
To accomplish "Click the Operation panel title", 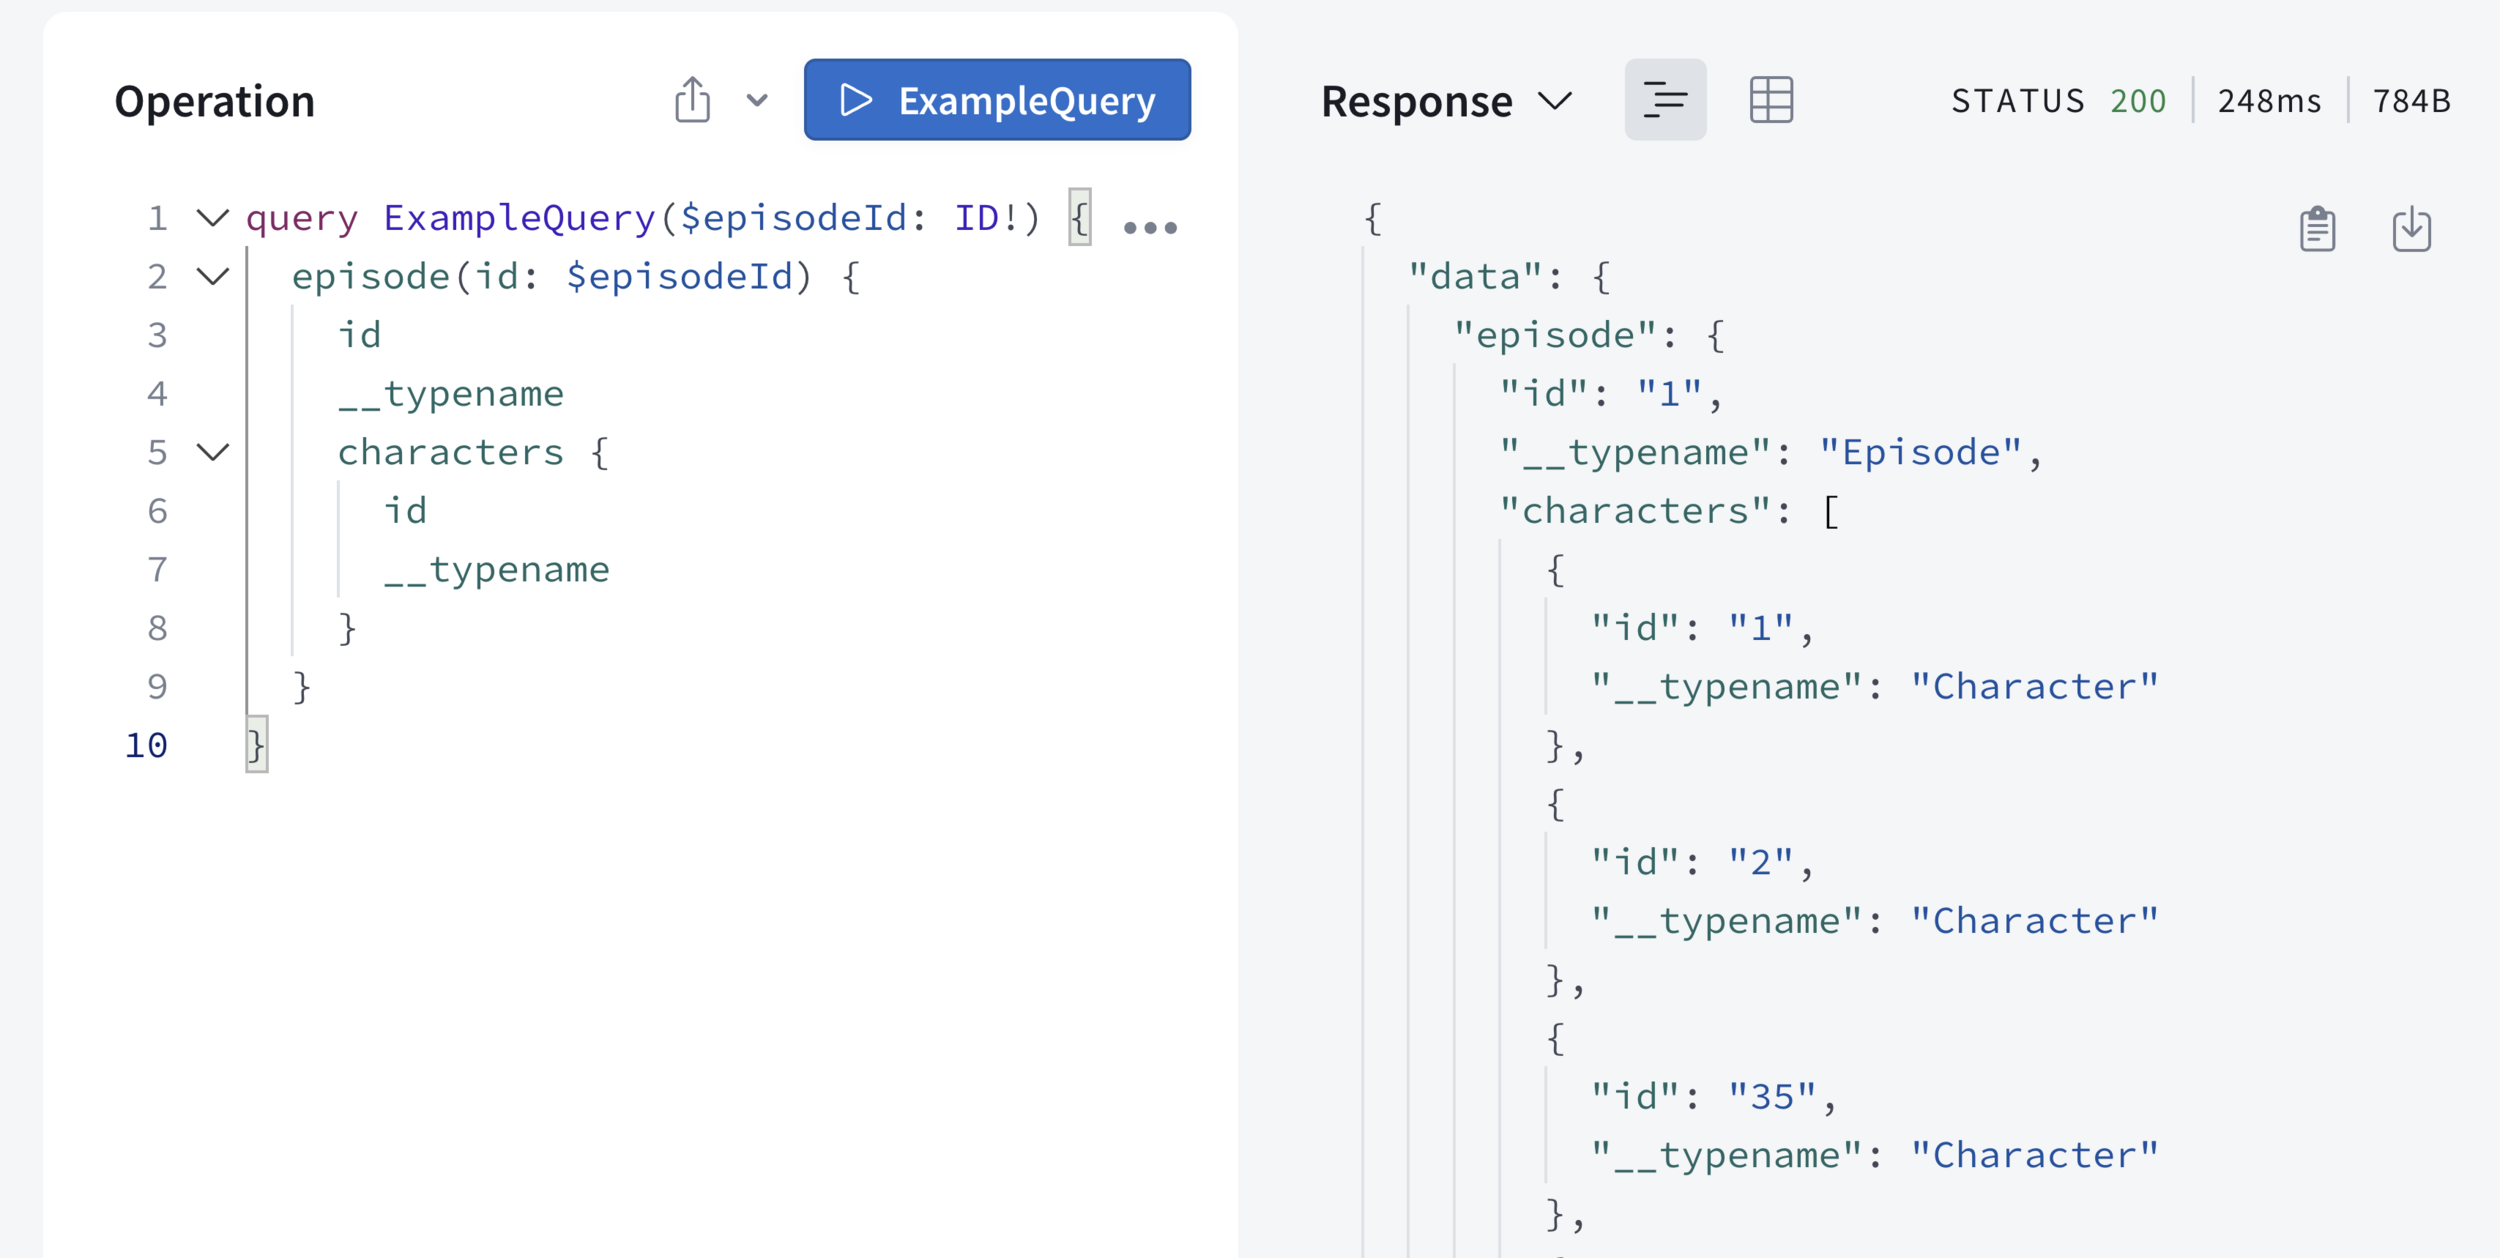I will pyautogui.click(x=215, y=102).
